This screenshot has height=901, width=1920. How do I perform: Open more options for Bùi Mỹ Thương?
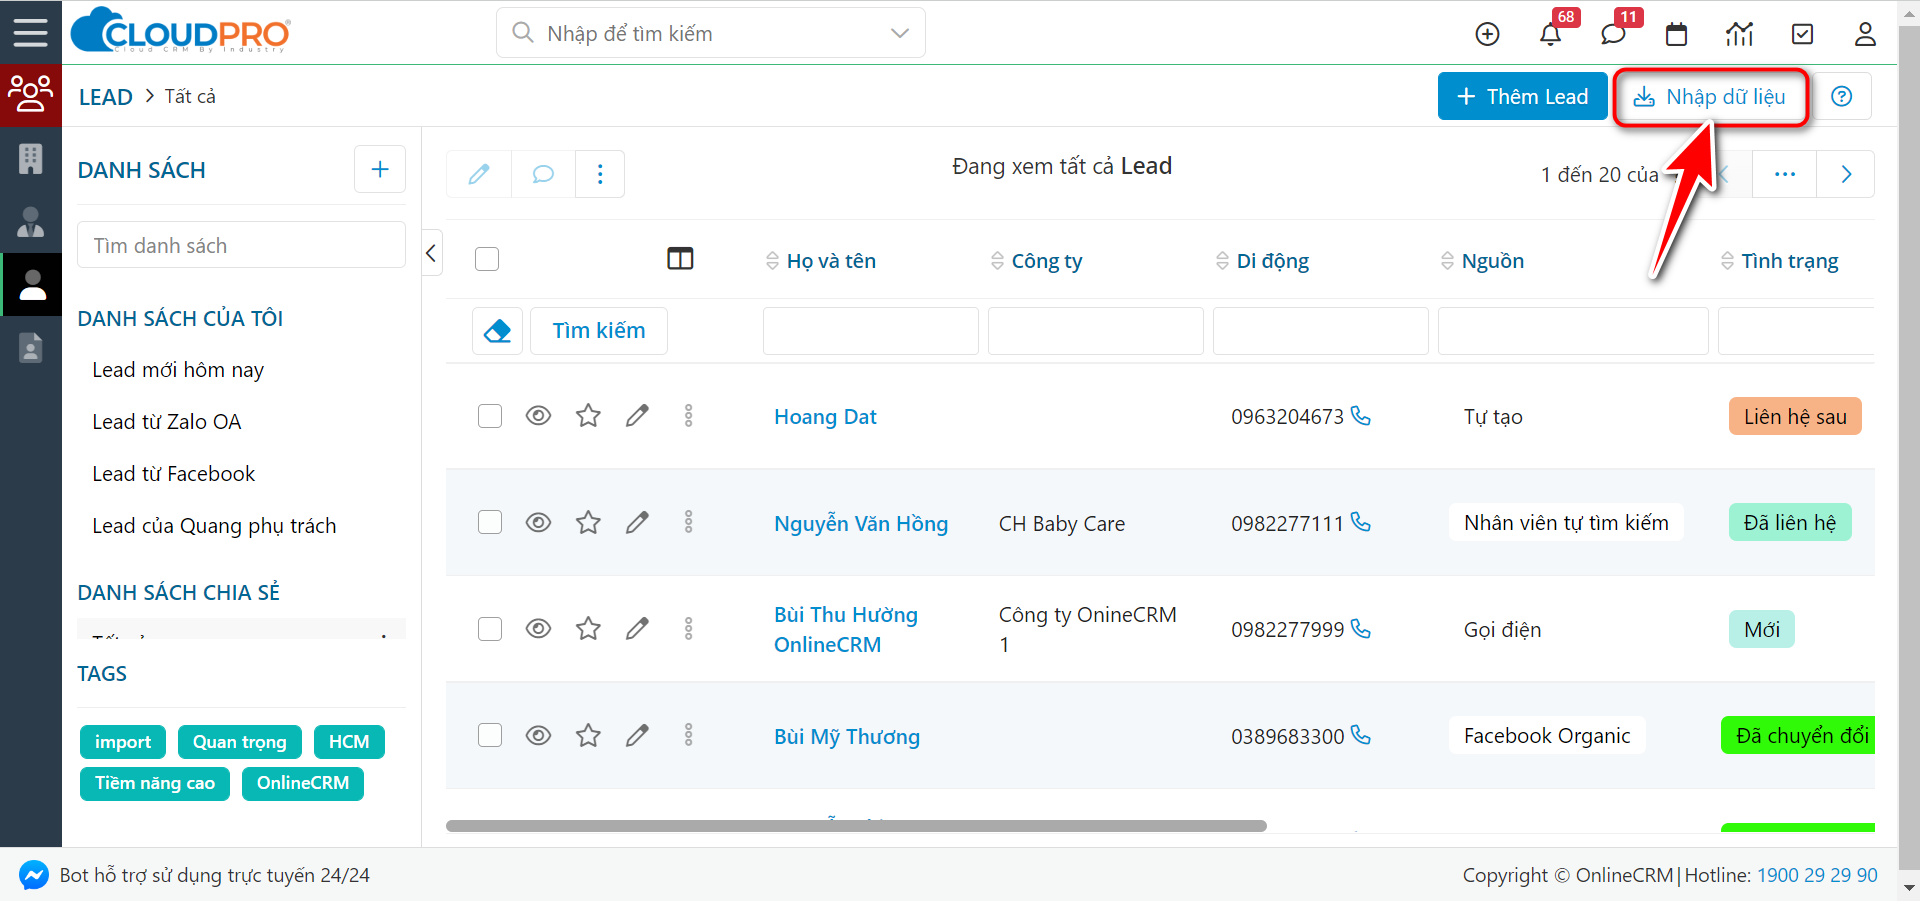tap(688, 735)
